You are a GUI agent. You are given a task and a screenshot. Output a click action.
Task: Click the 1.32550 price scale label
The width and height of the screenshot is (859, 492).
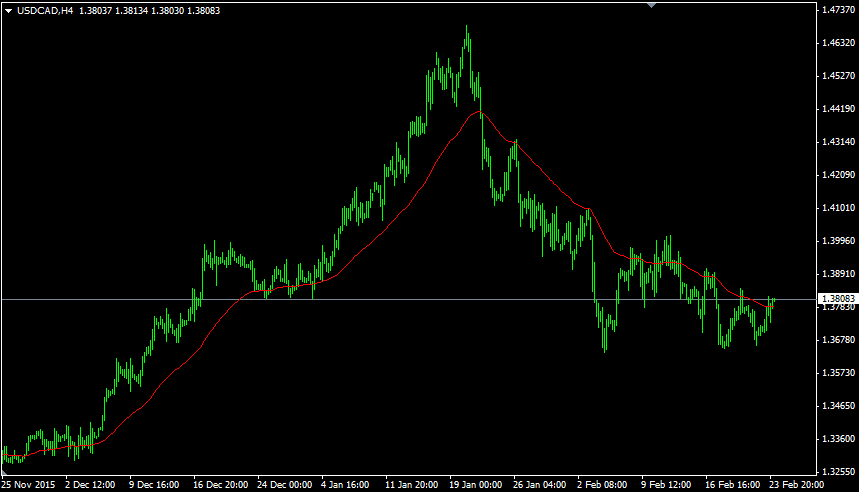[839, 472]
